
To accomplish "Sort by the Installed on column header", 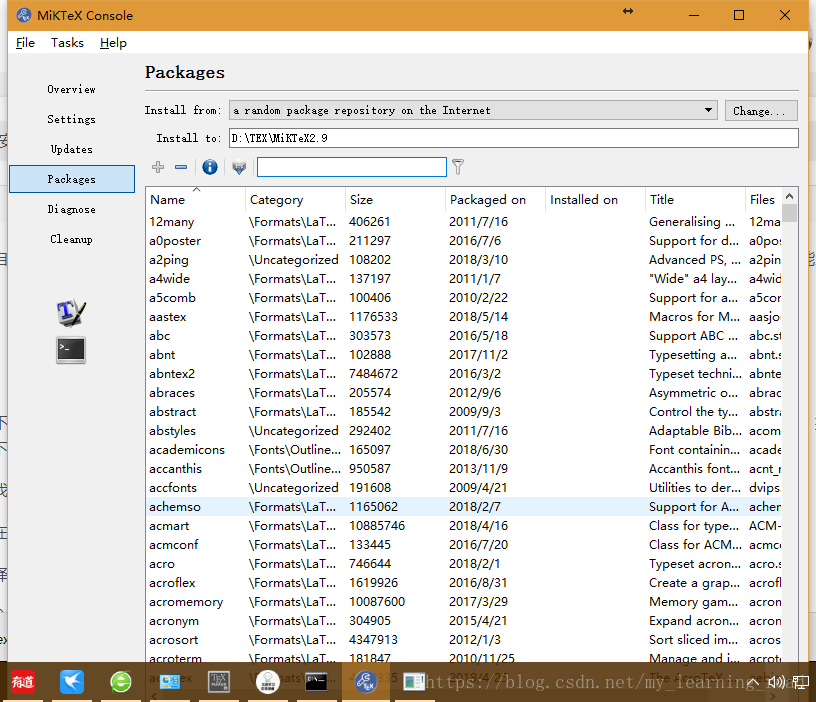I will click(595, 200).
